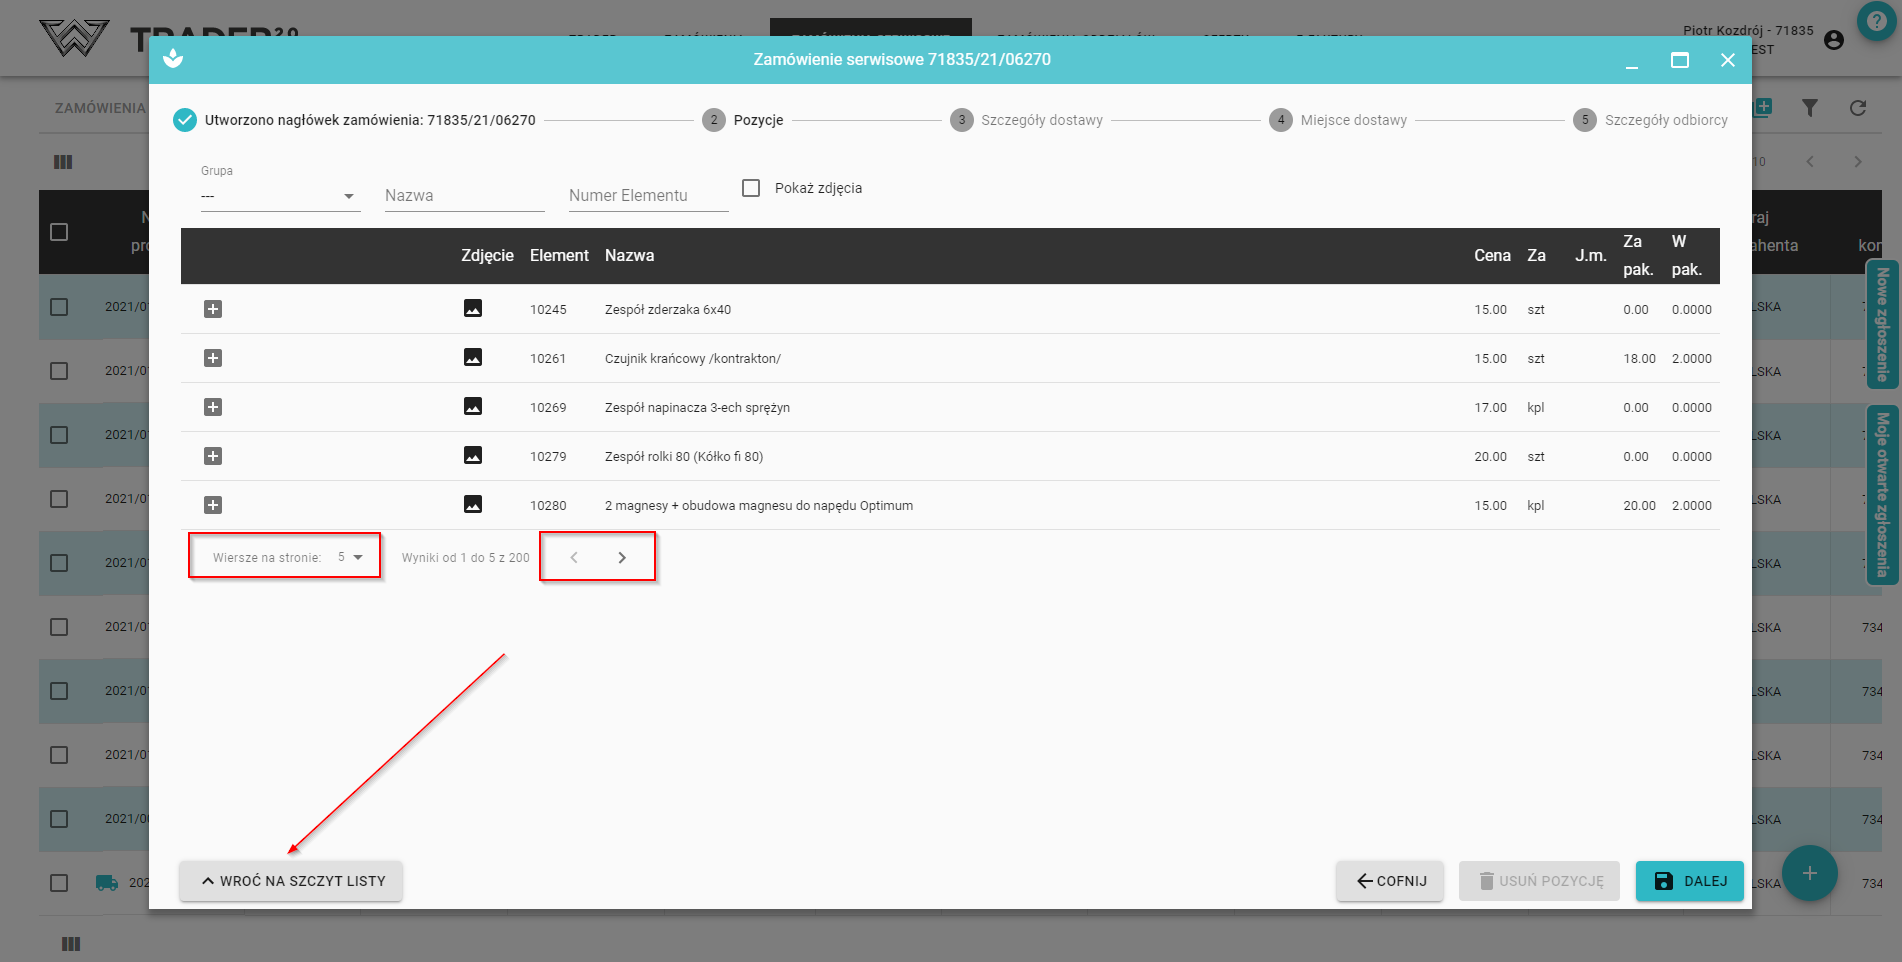Focus the Numer Elementu input field

point(648,196)
